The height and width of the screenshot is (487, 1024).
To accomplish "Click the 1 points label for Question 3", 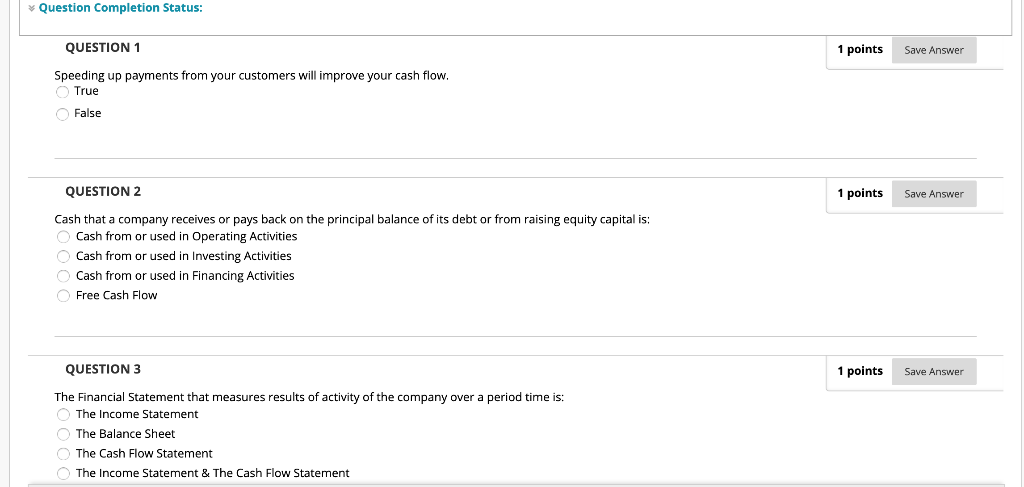I will tap(860, 371).
